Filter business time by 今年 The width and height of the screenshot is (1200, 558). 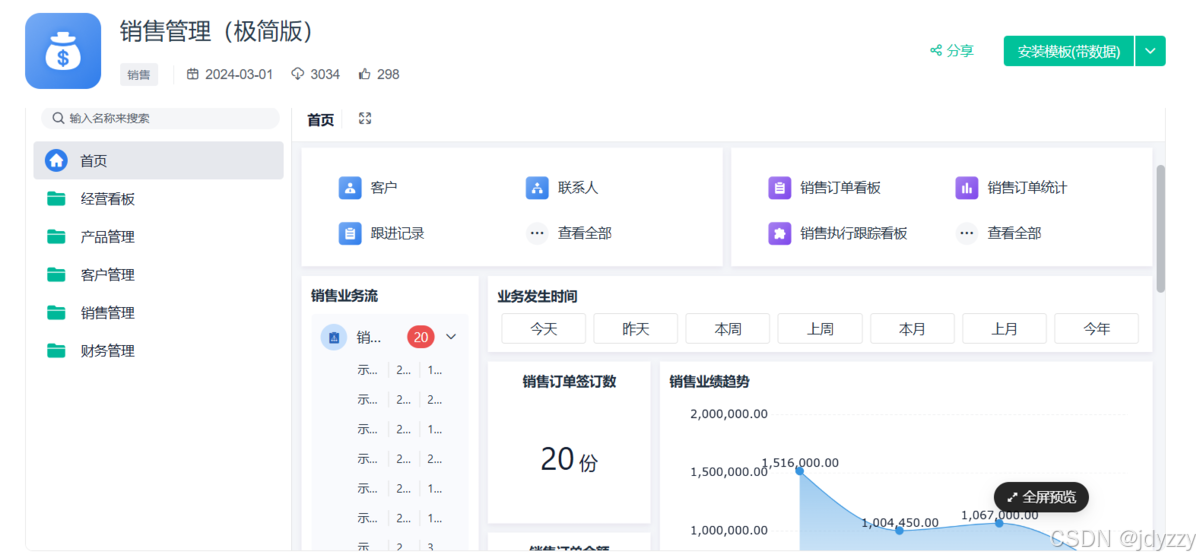[x=1096, y=329]
